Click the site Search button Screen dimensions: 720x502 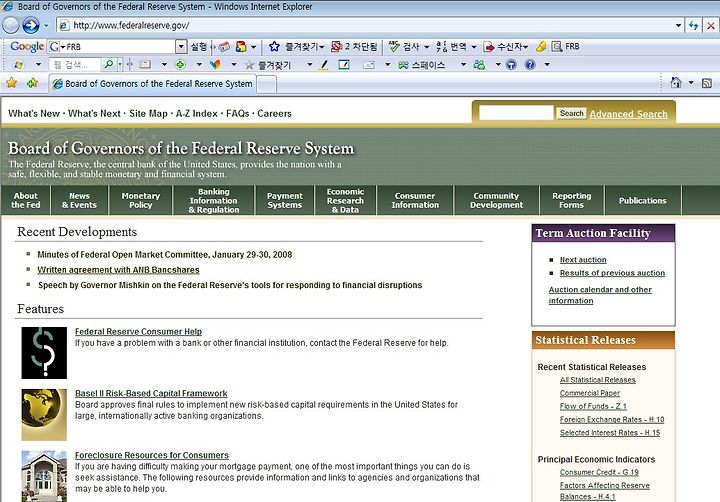pos(572,113)
